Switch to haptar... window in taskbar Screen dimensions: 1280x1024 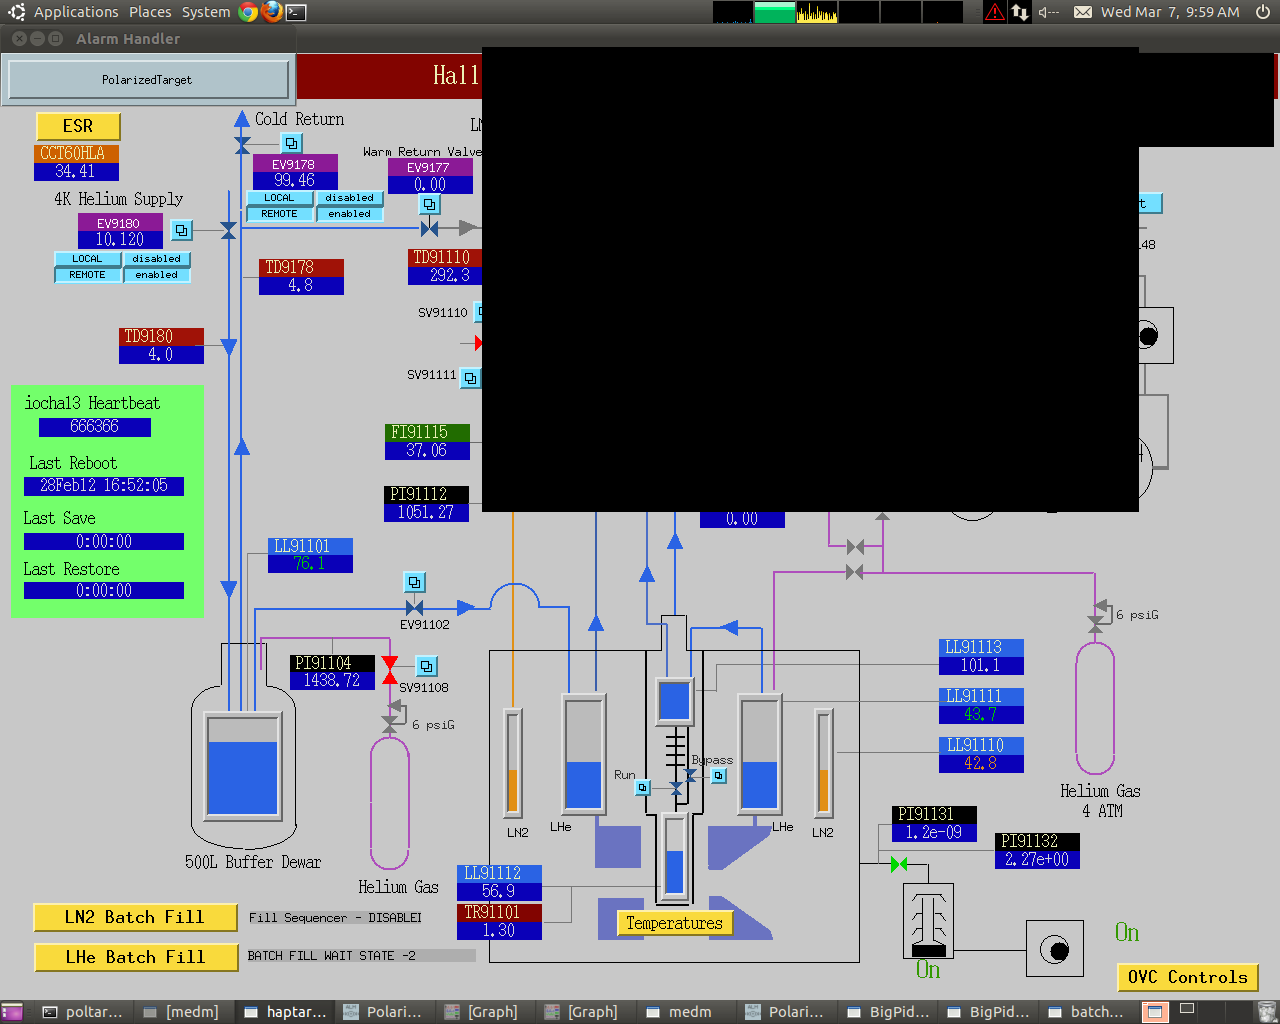[x=285, y=1012]
